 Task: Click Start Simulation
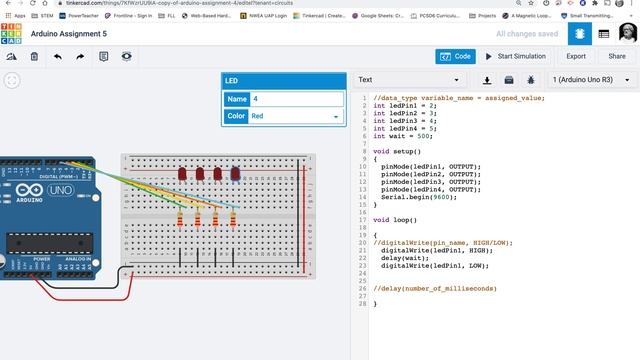[516, 56]
